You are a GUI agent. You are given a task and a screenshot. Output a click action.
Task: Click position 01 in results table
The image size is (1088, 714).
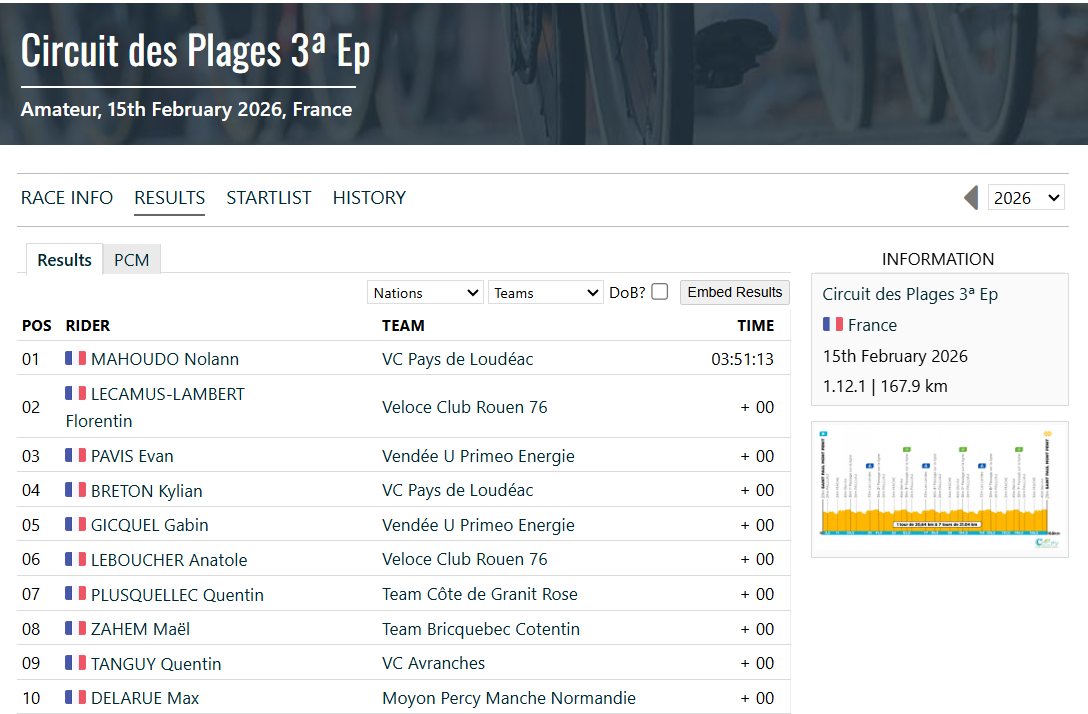click(31, 359)
